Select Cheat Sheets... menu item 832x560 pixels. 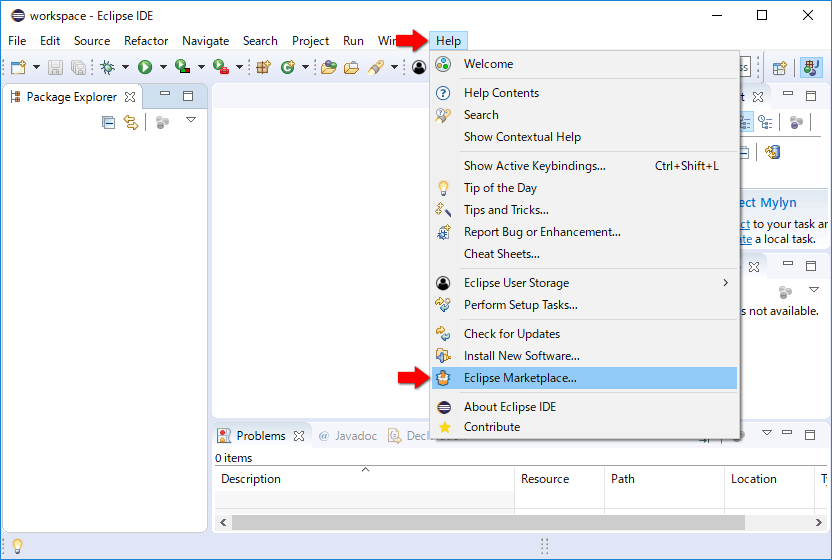[x=585, y=254]
